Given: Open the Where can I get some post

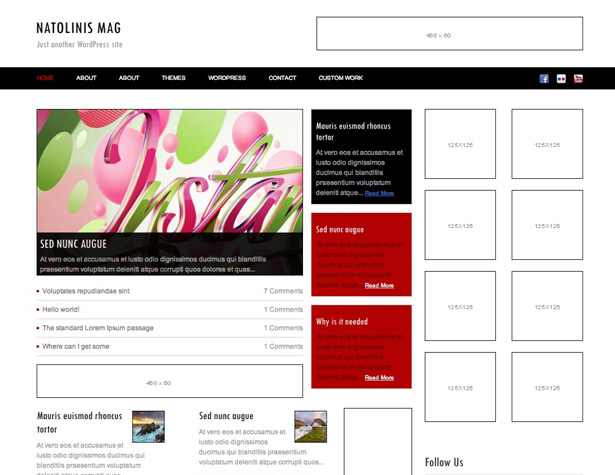Looking at the screenshot, I should [x=76, y=346].
